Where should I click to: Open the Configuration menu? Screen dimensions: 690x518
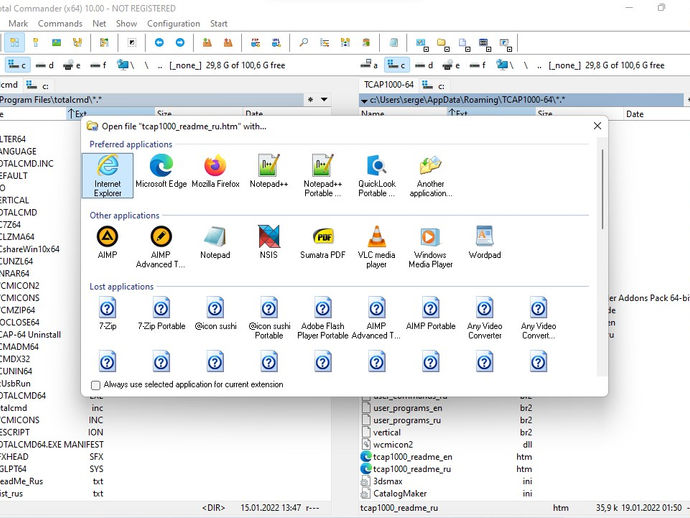click(173, 24)
